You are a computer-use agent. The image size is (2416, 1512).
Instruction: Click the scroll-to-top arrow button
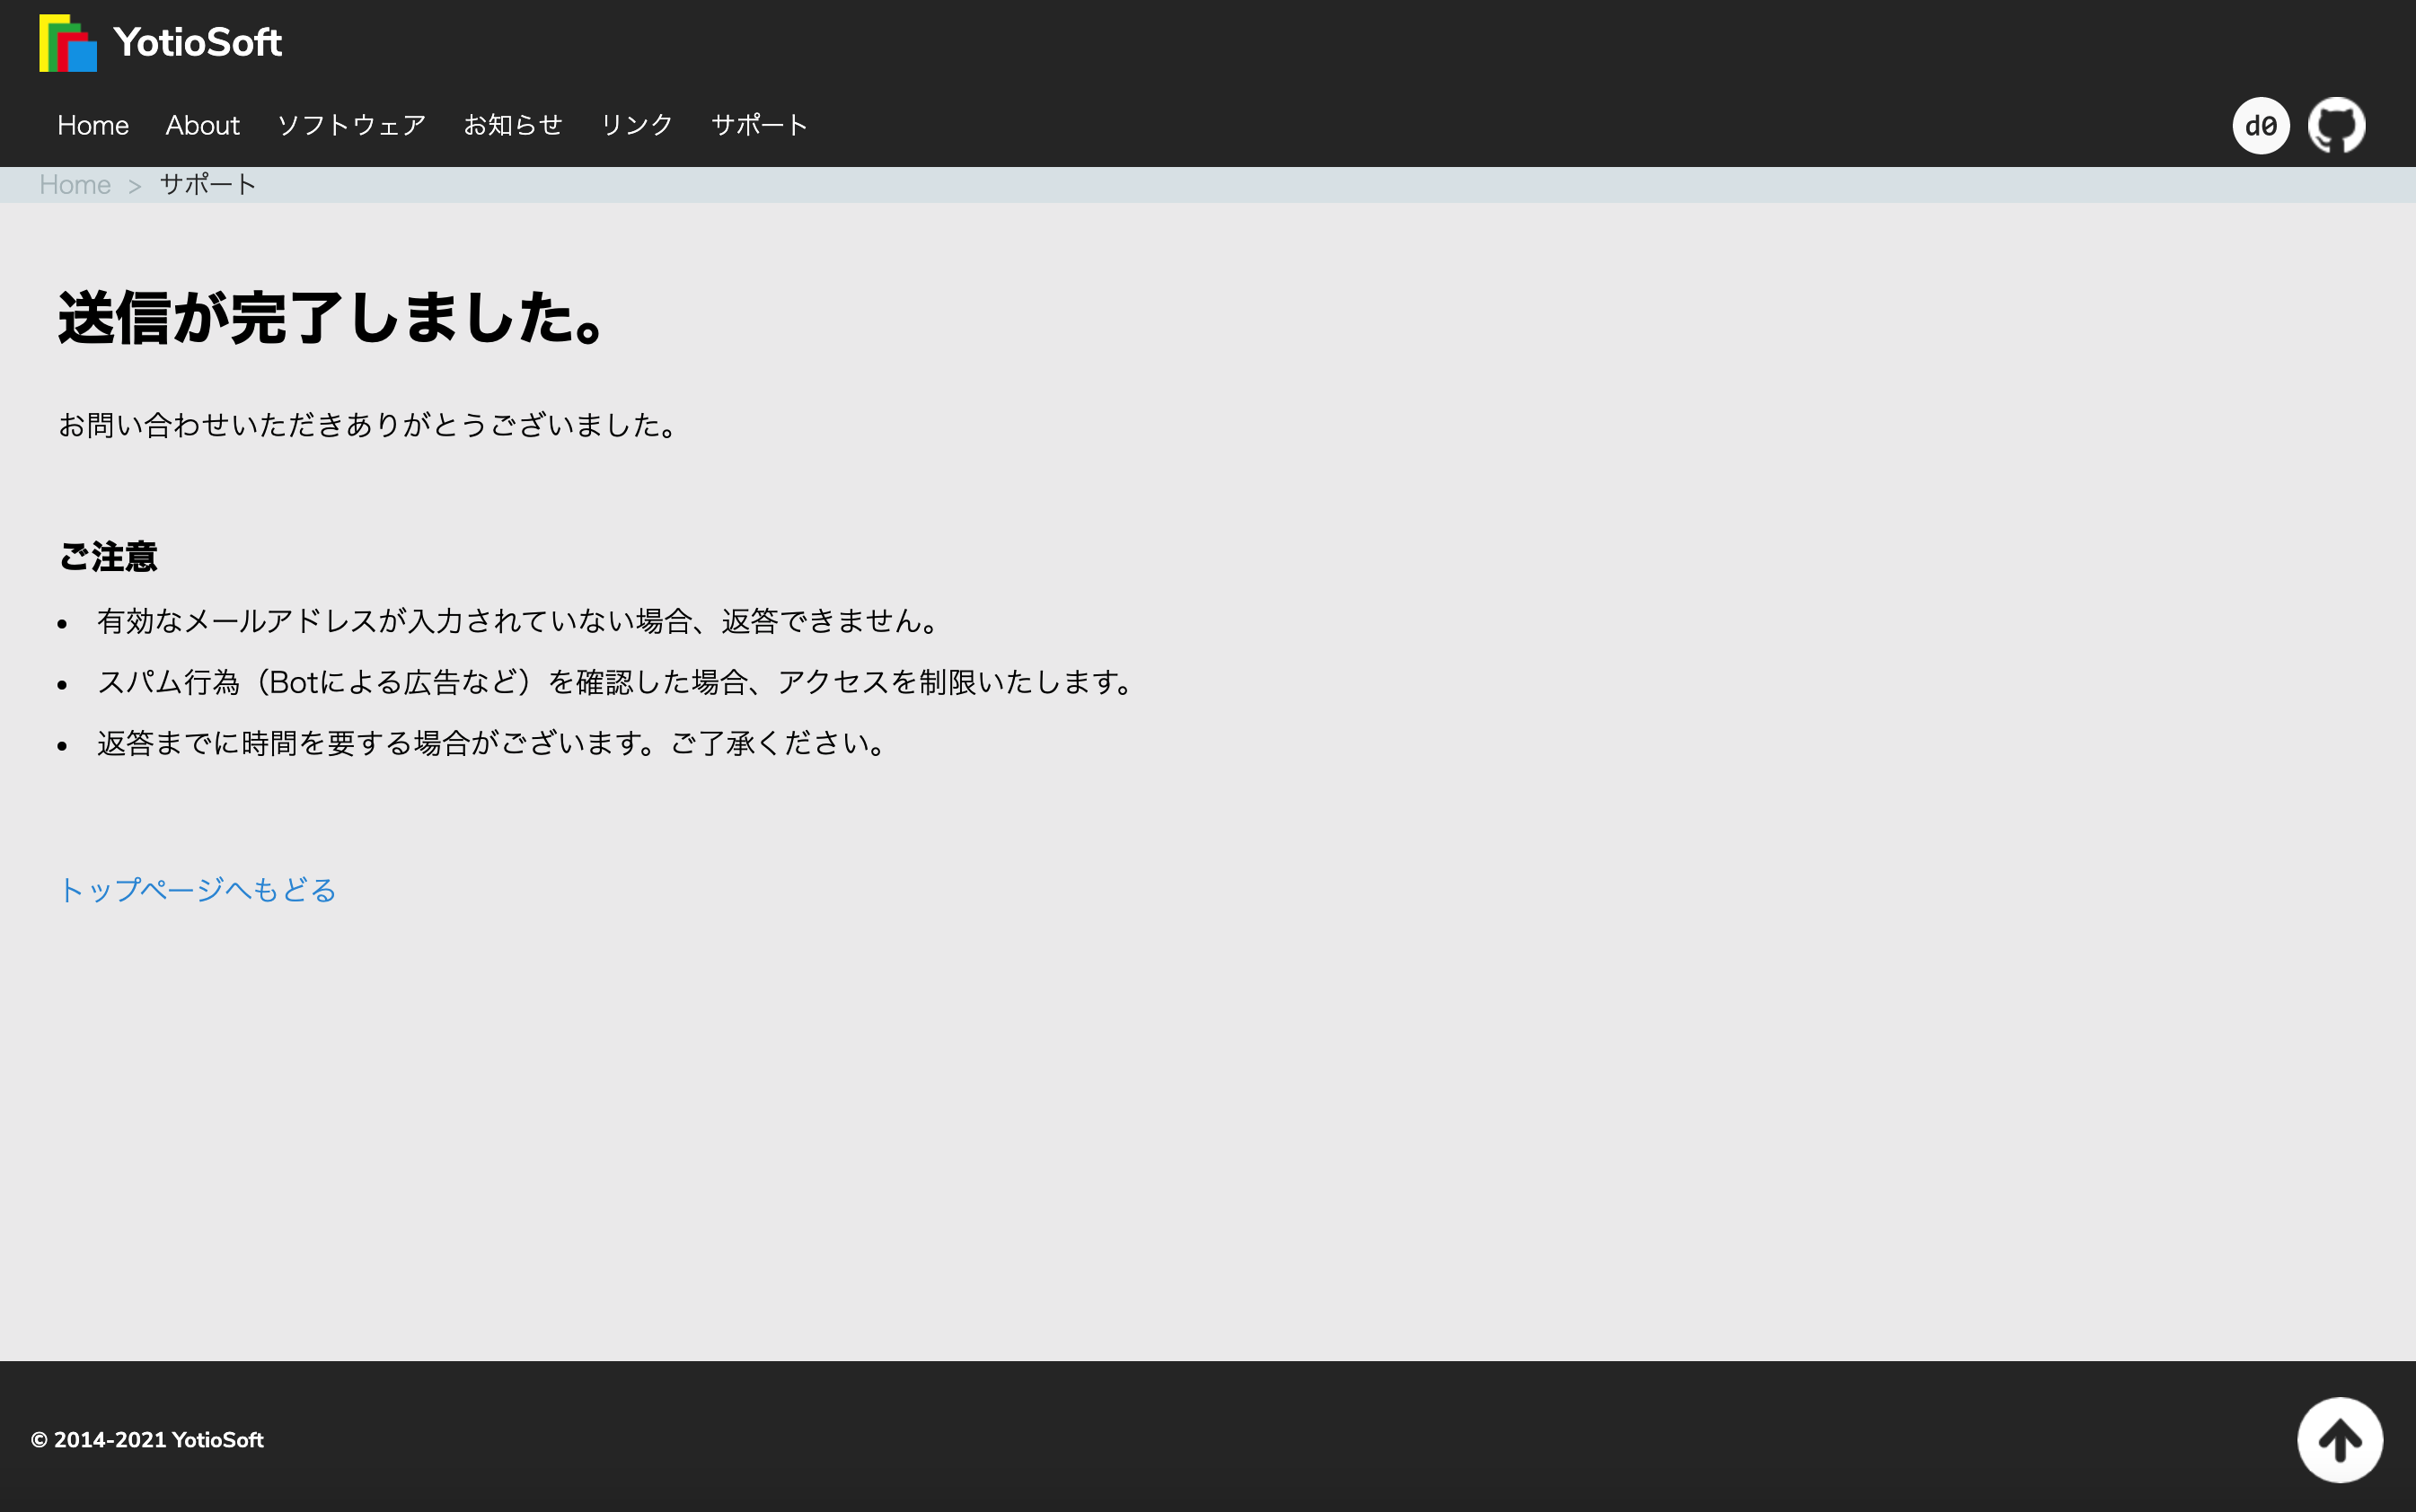click(2340, 1440)
